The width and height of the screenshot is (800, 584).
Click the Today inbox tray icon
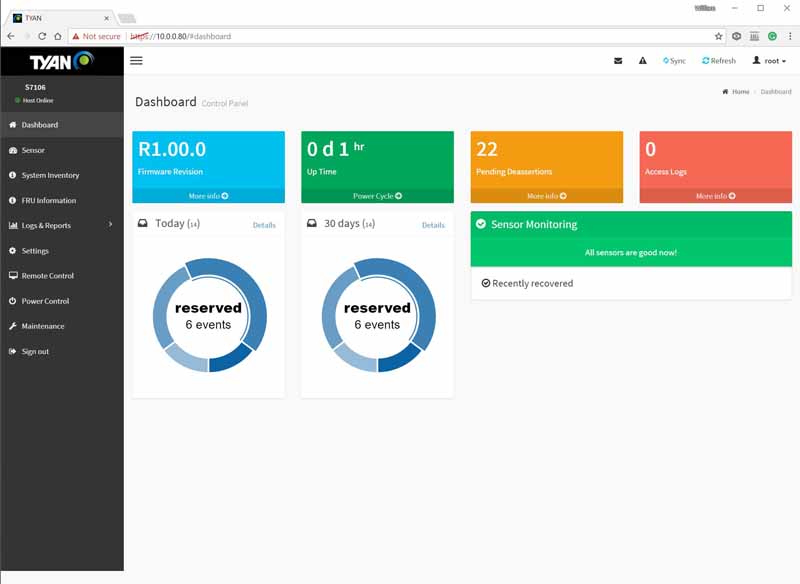[x=143, y=223]
